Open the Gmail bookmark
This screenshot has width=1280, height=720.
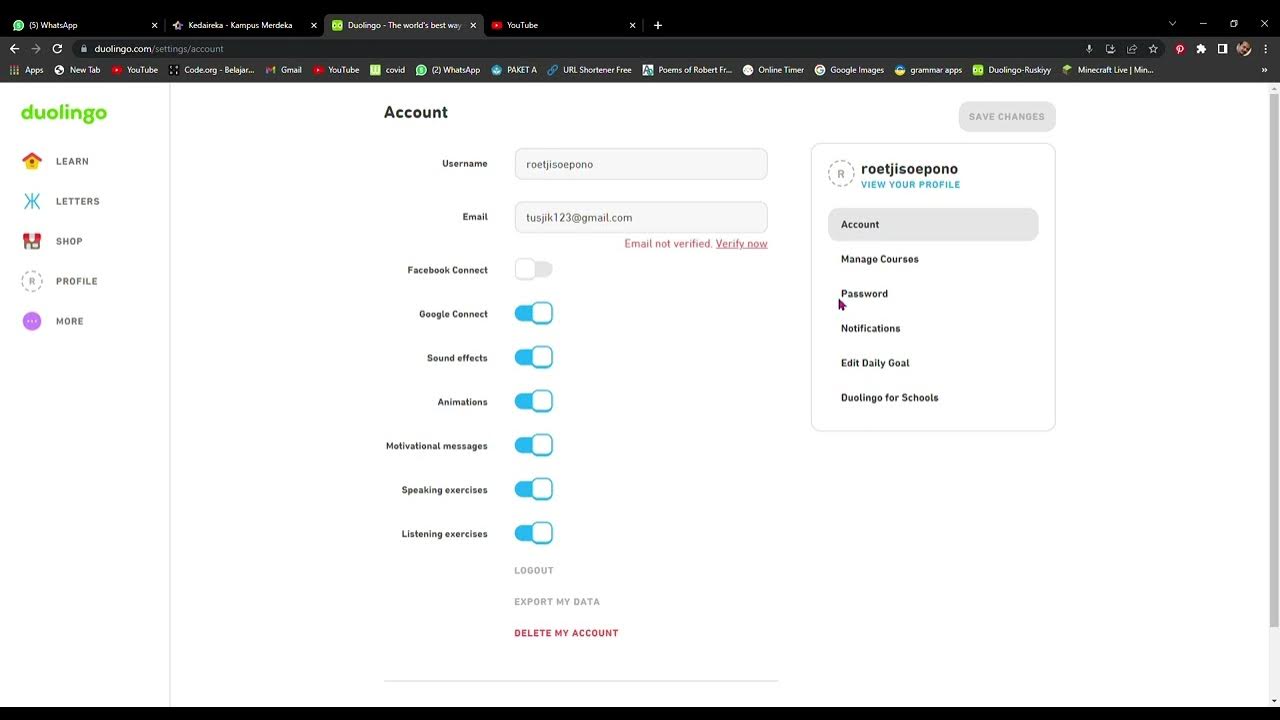pyautogui.click(x=283, y=70)
